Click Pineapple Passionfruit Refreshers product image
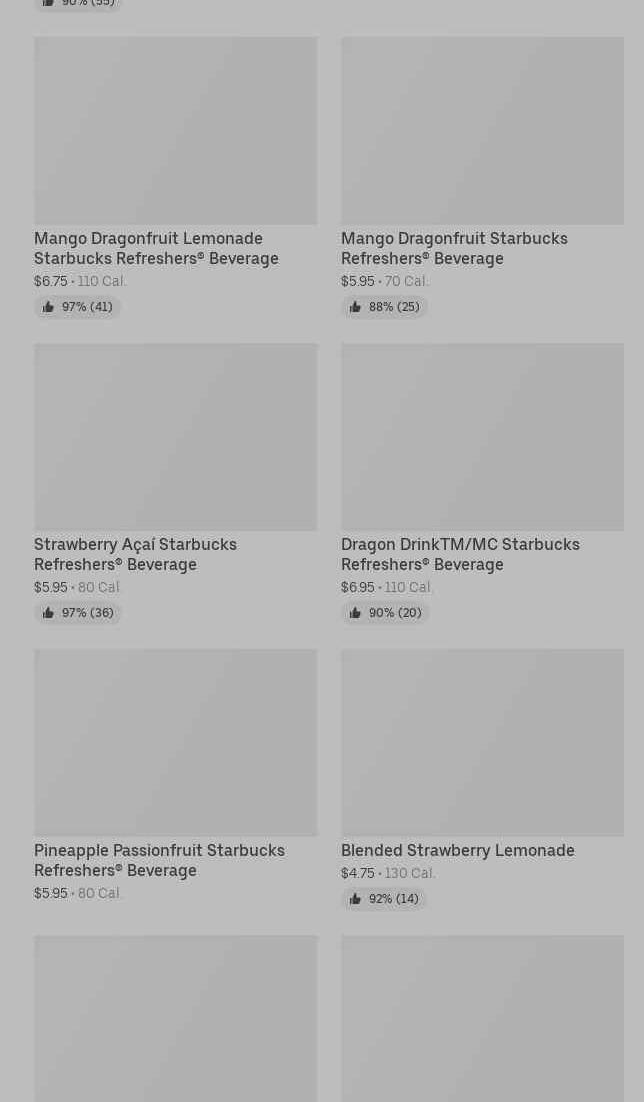 pos(175,742)
